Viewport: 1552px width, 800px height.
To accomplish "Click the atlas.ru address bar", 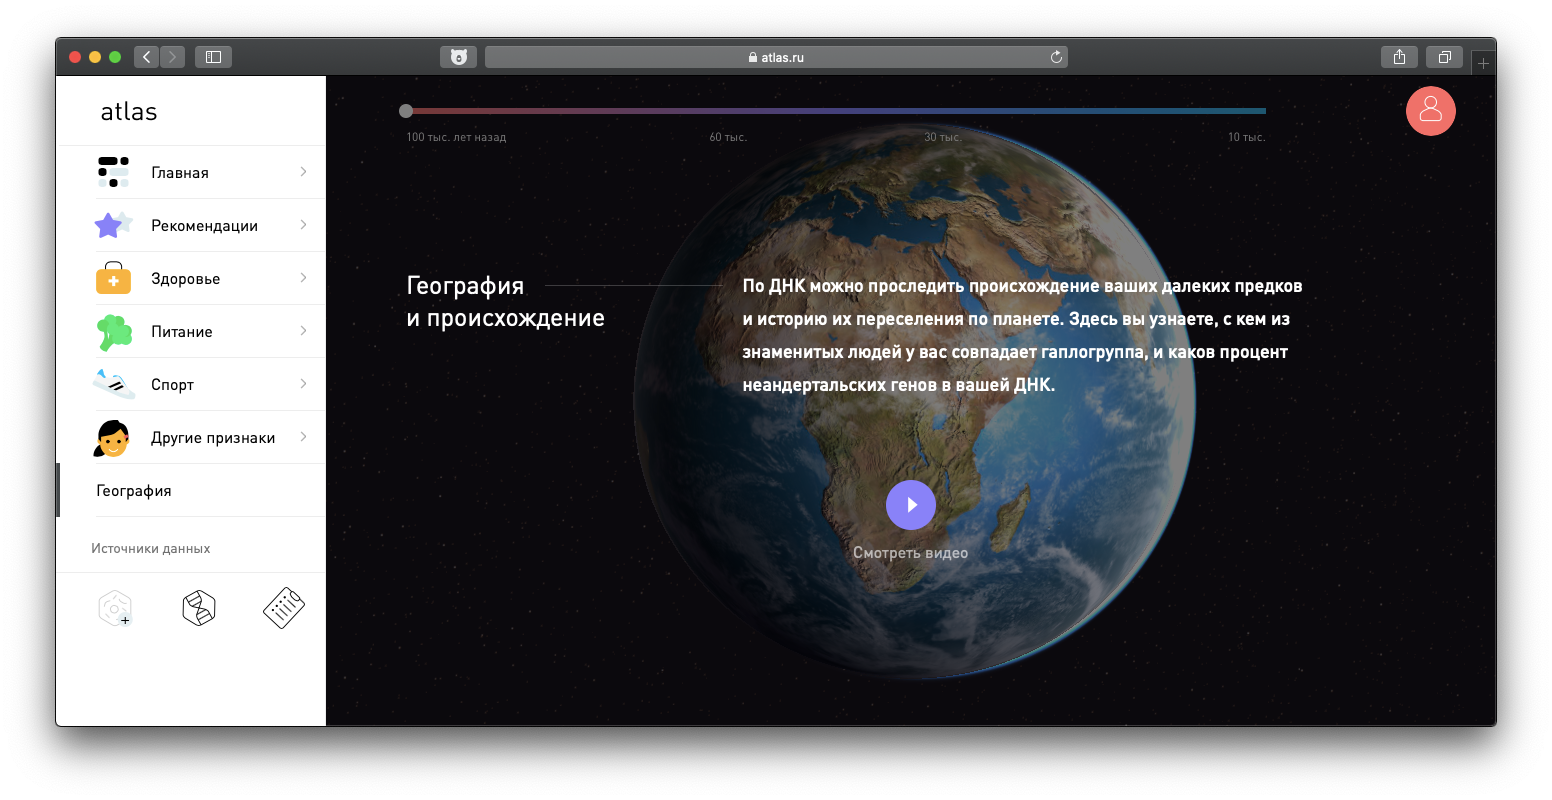I will 775,57.
